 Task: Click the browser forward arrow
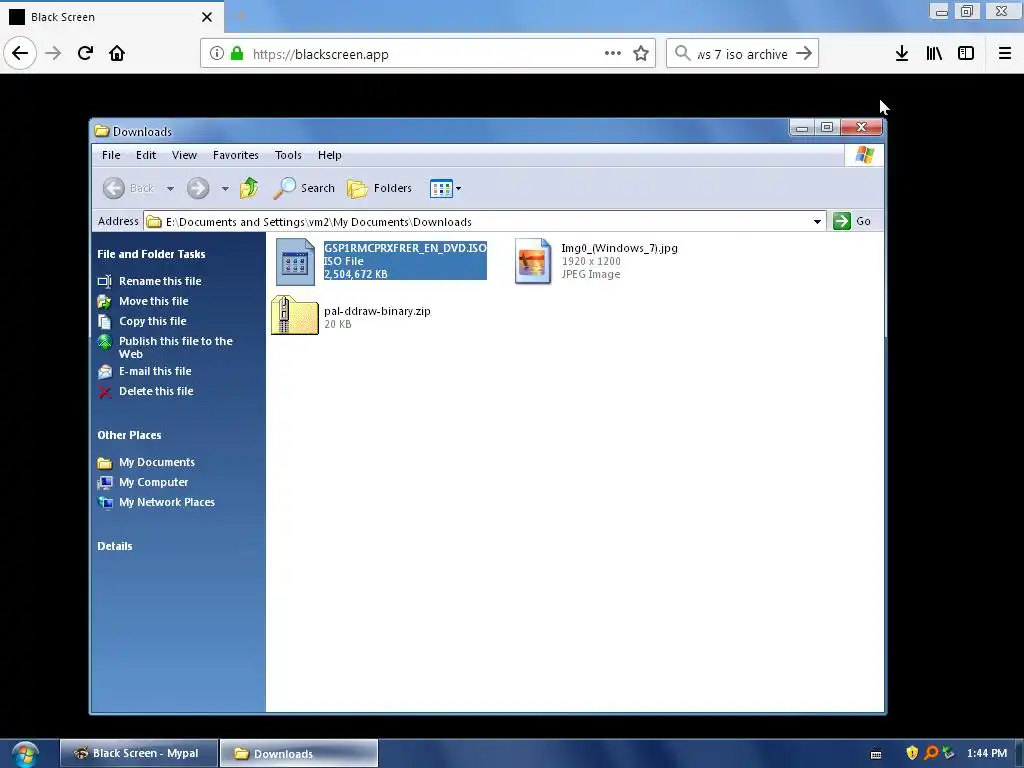pyautogui.click(x=53, y=53)
